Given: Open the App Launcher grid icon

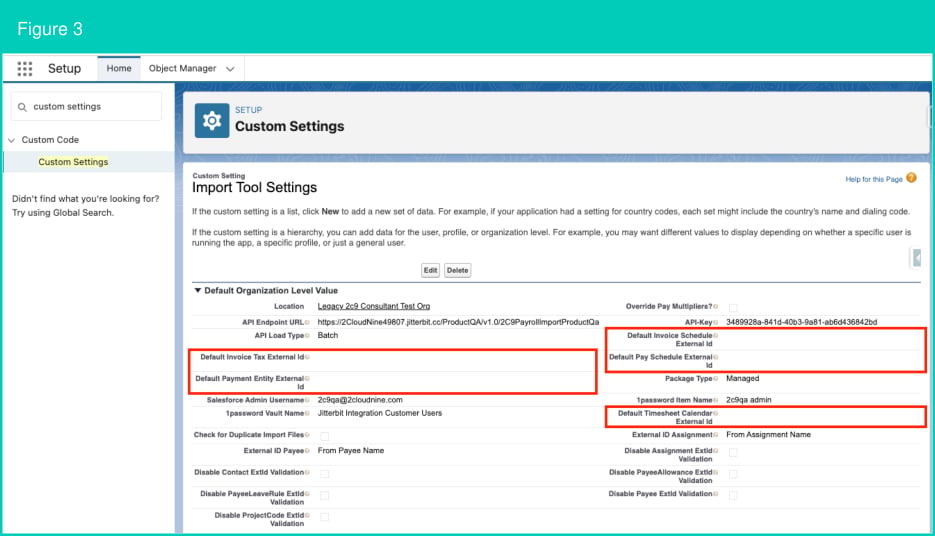Looking at the screenshot, I should point(24,69).
